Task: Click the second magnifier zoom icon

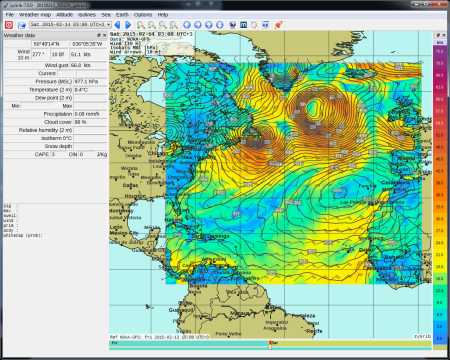Action: [x=152, y=25]
